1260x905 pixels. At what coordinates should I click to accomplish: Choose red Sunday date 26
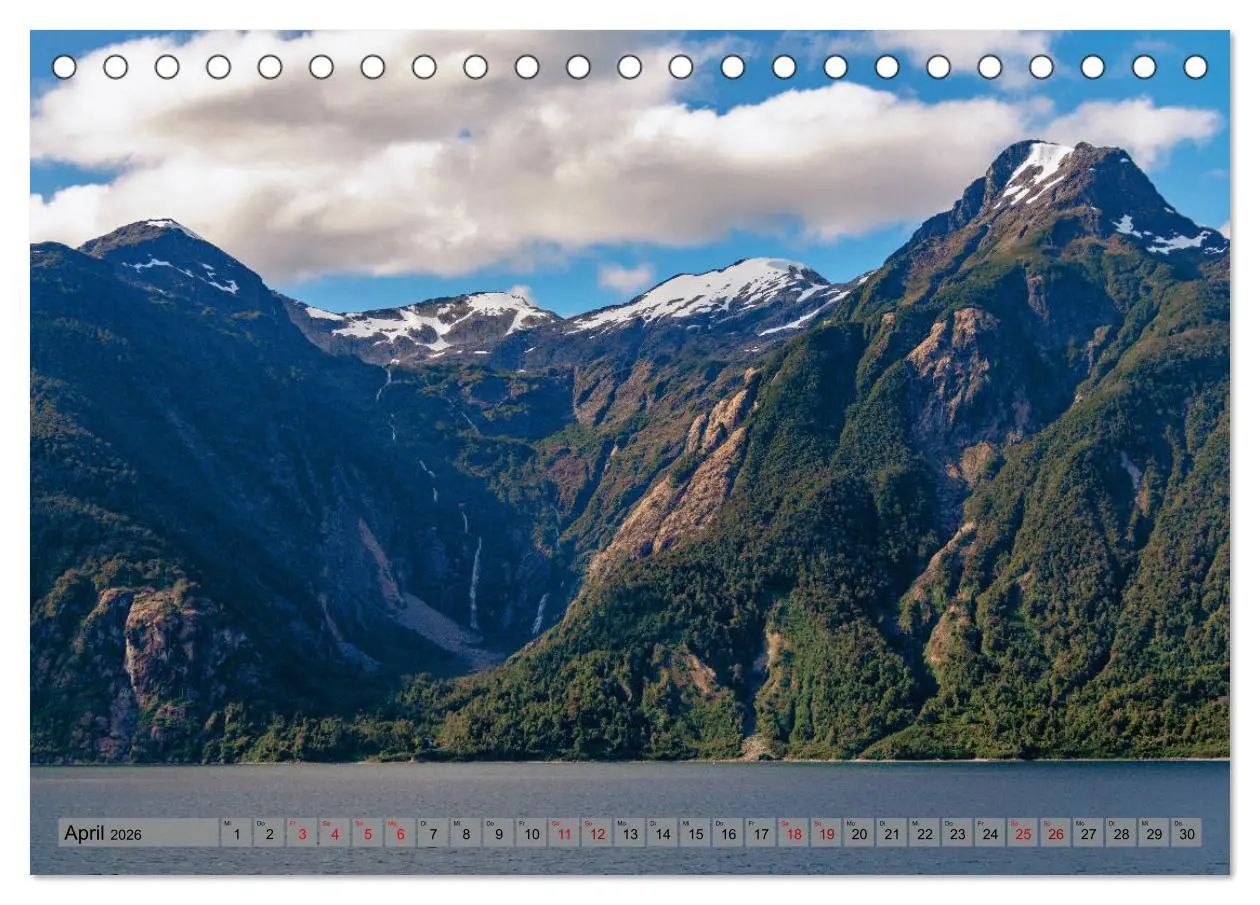[1055, 832]
